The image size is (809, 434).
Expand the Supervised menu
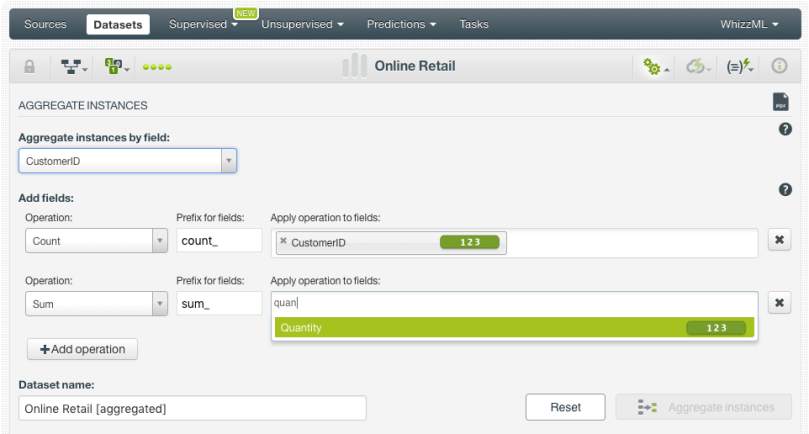pos(203,24)
